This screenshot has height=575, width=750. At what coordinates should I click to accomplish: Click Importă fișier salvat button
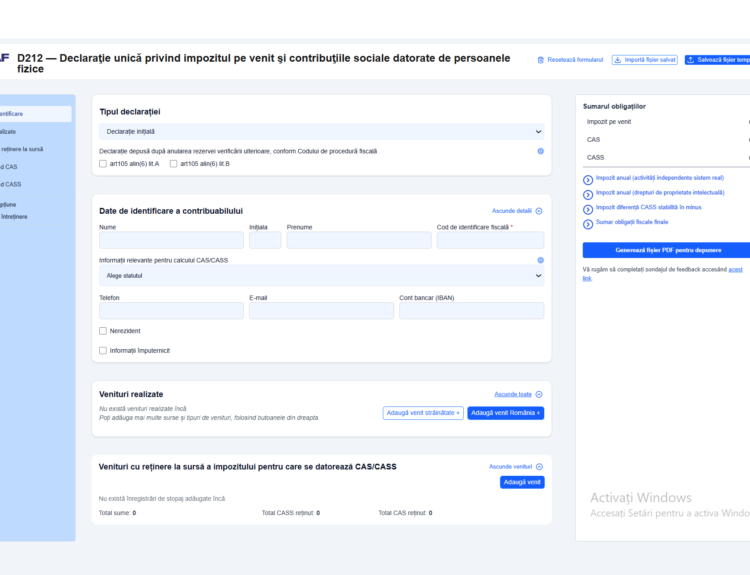coord(644,60)
